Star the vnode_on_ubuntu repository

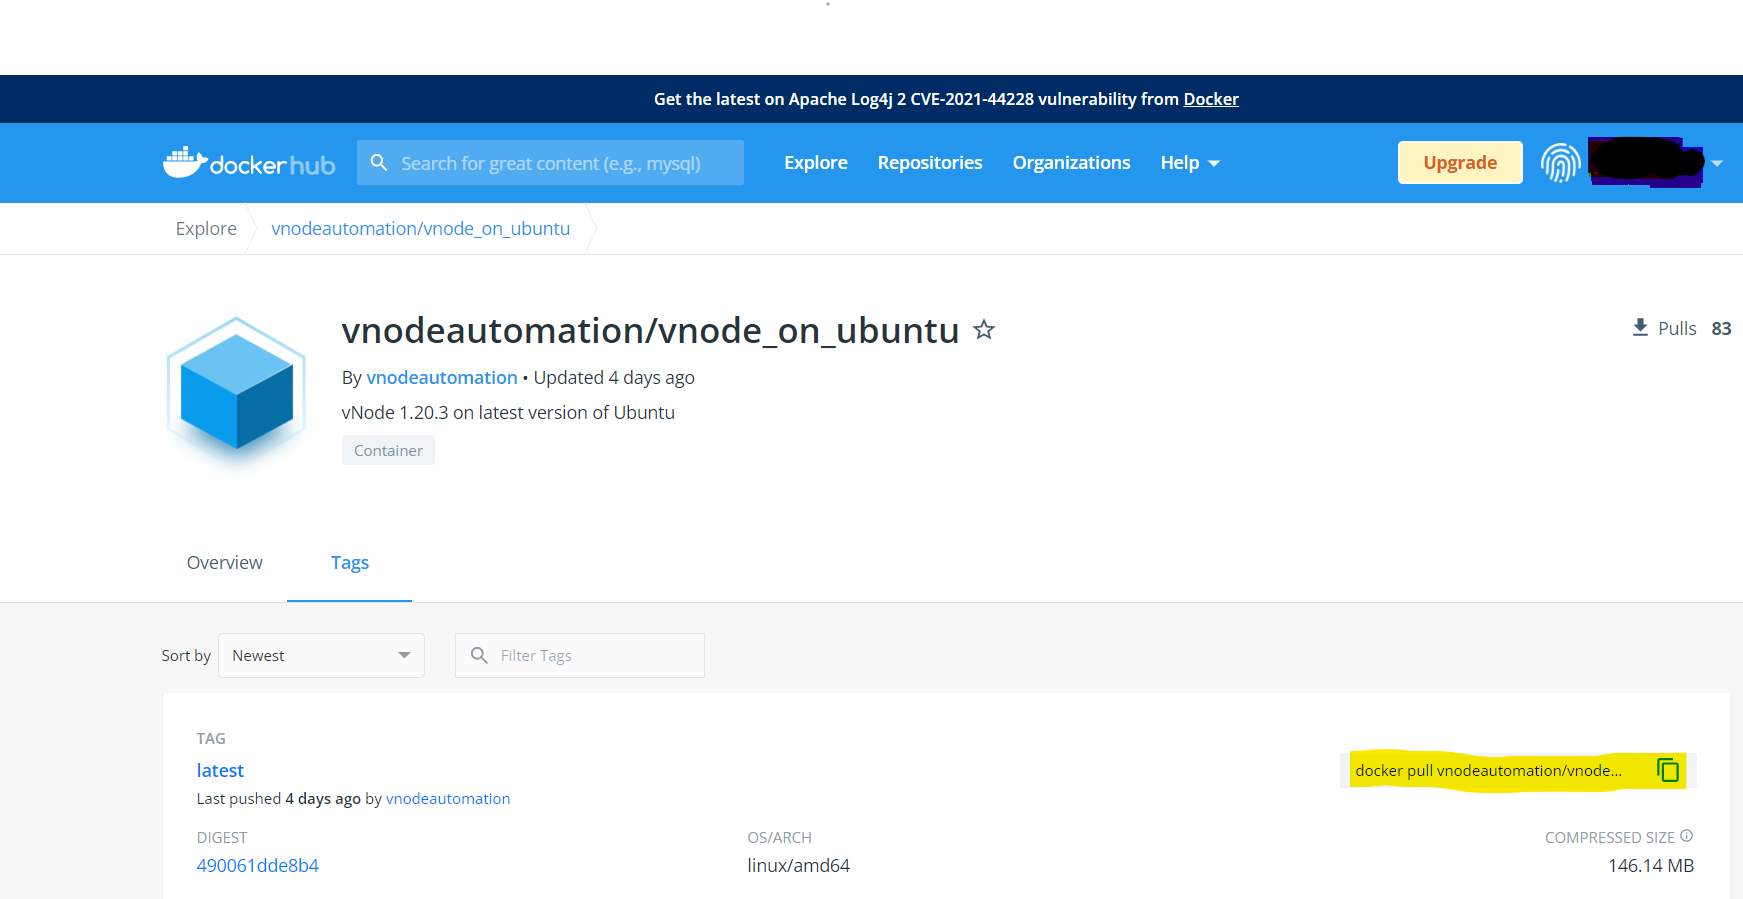click(x=984, y=329)
